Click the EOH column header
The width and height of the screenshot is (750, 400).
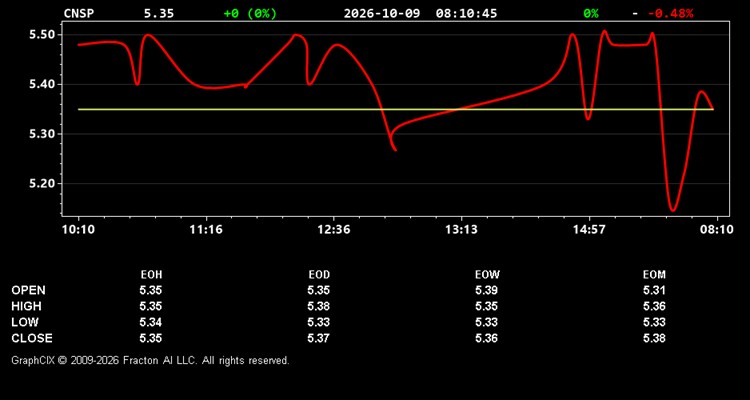pos(151,275)
